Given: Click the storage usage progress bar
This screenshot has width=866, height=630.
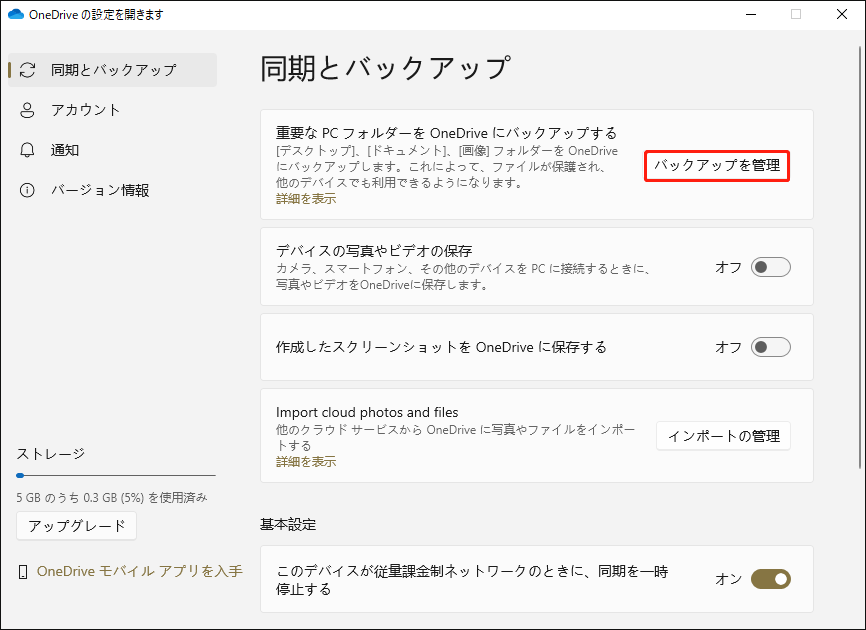Looking at the screenshot, I should (116, 475).
